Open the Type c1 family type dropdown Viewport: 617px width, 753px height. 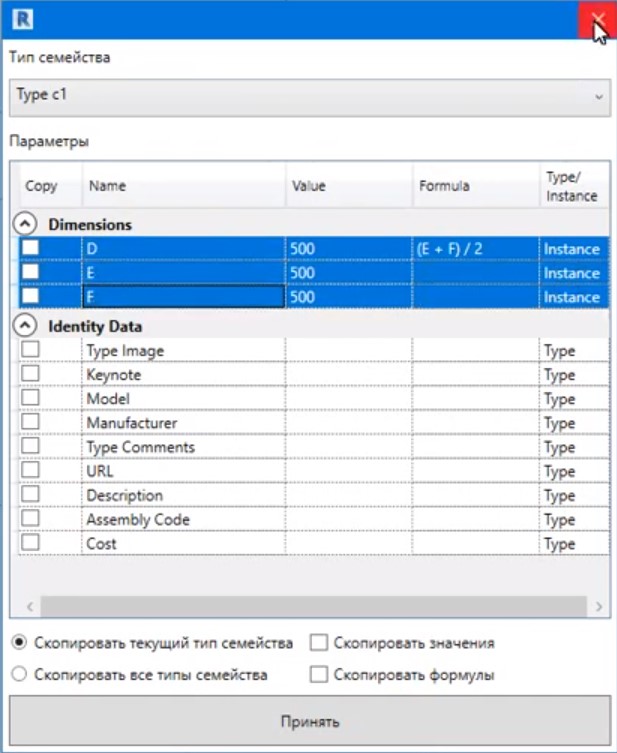(309, 97)
